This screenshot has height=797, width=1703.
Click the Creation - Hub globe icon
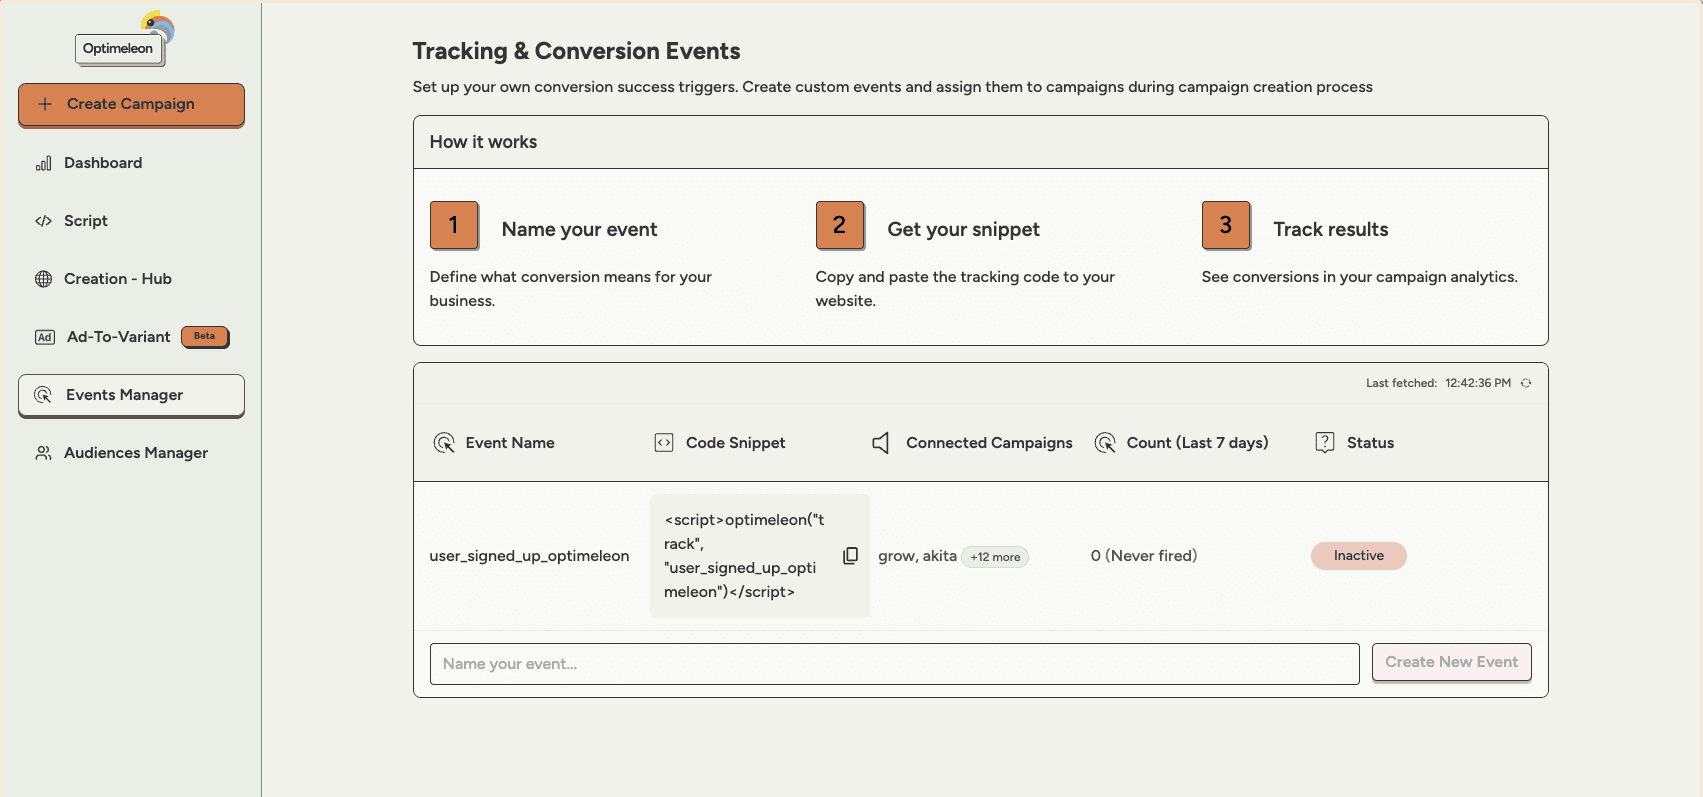(x=44, y=279)
